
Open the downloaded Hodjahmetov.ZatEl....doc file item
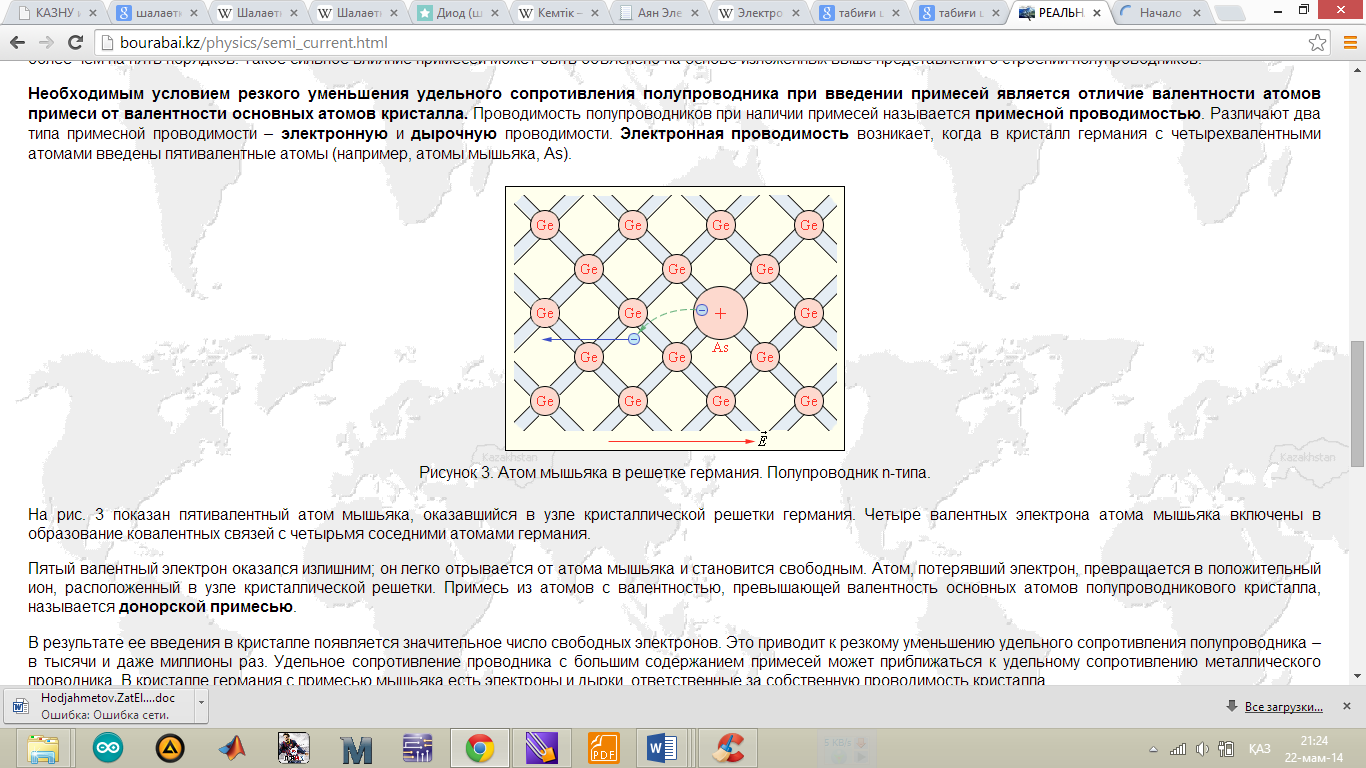(x=98, y=707)
